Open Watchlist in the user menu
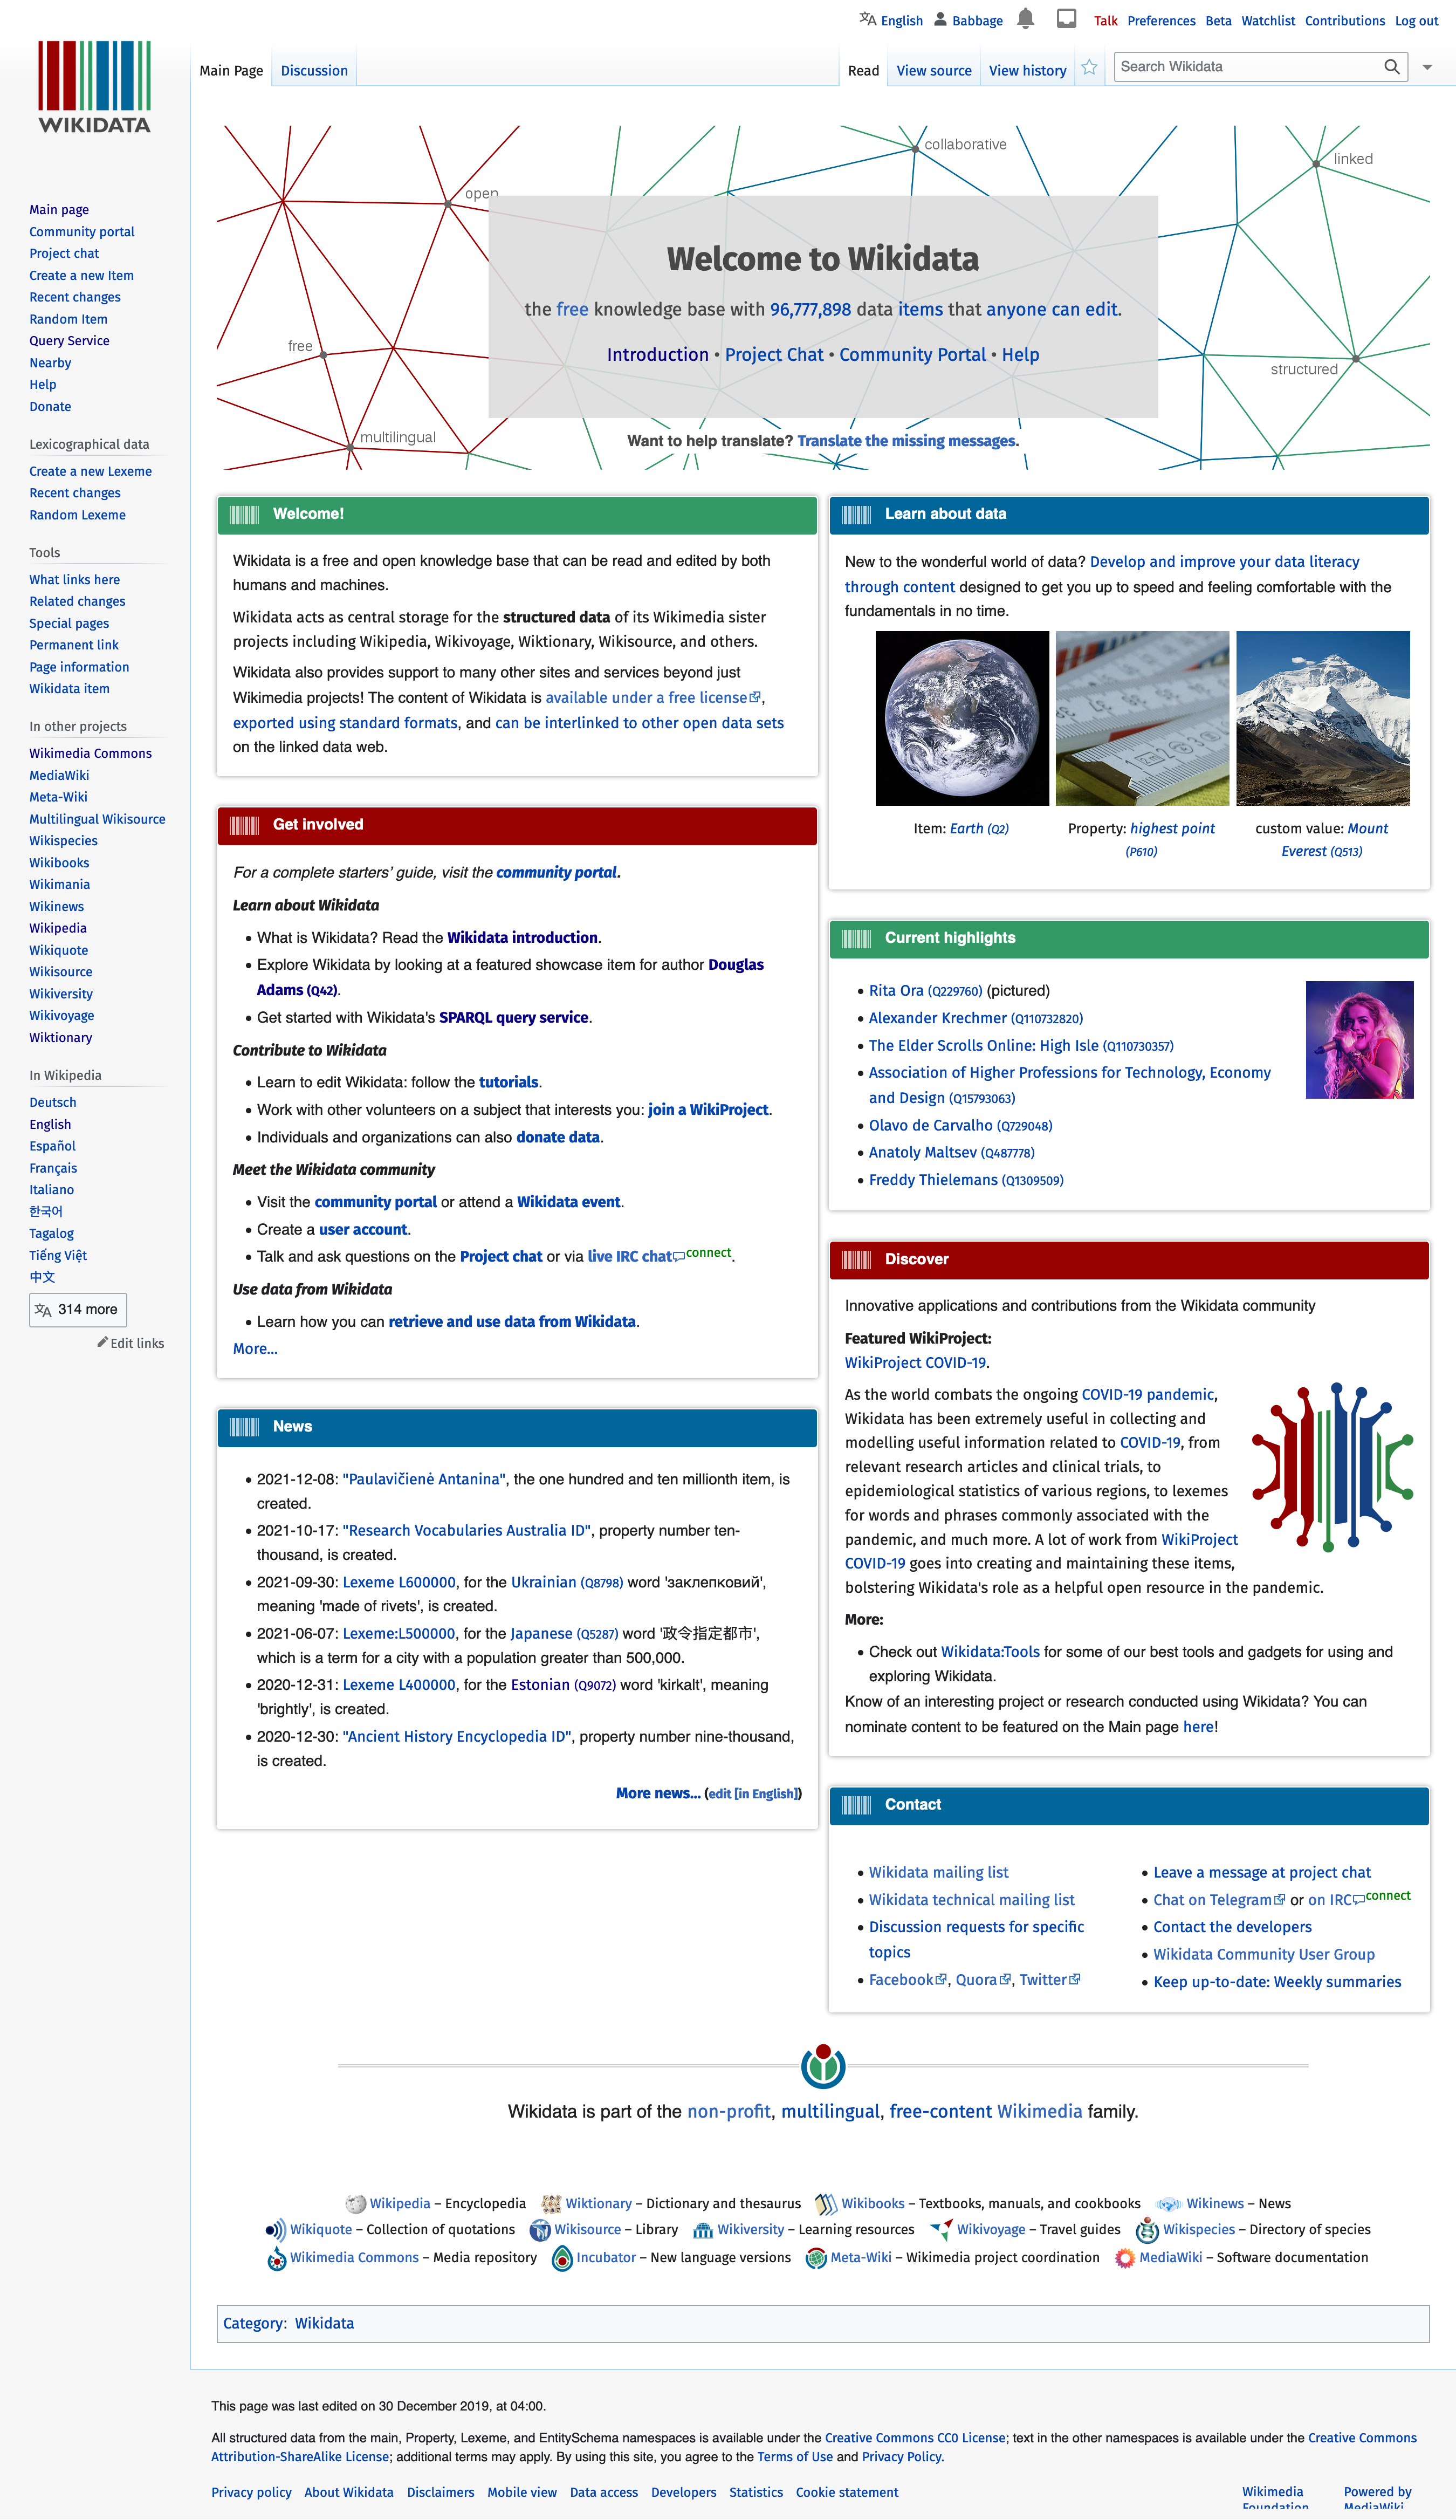The width and height of the screenshot is (1456, 2520). pos(1268,21)
